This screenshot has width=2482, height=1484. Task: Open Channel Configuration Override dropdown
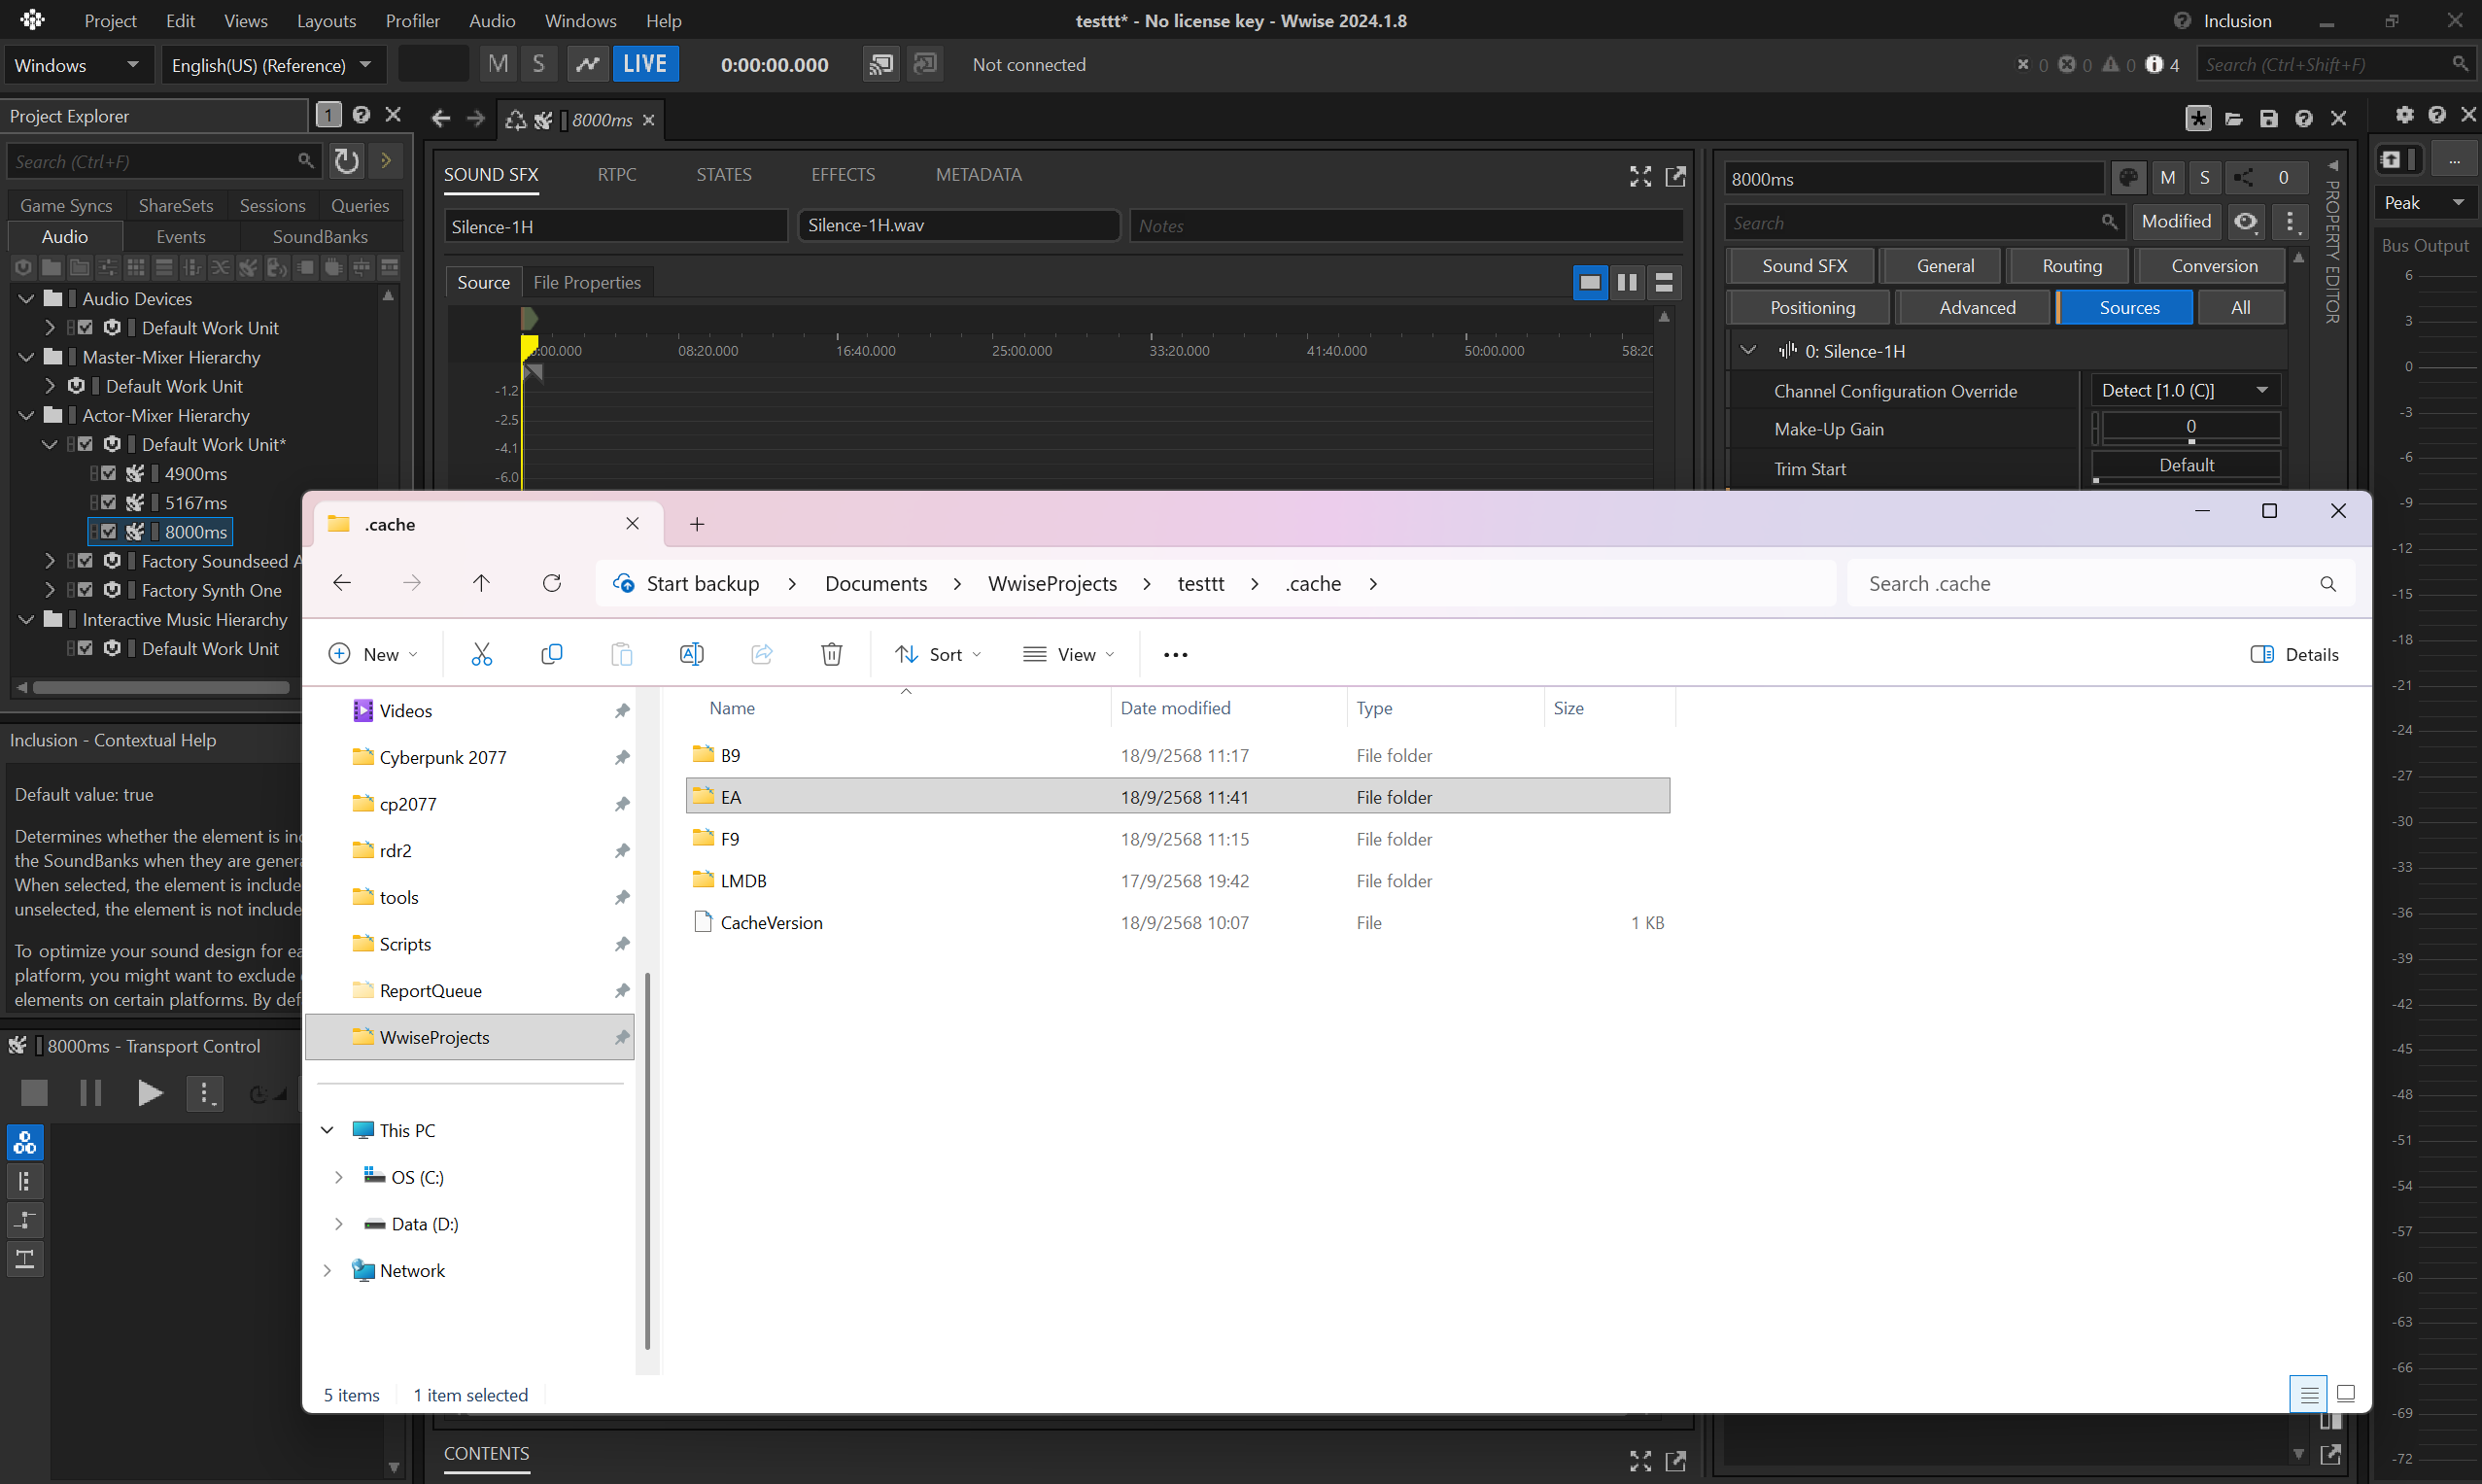tap(2184, 390)
